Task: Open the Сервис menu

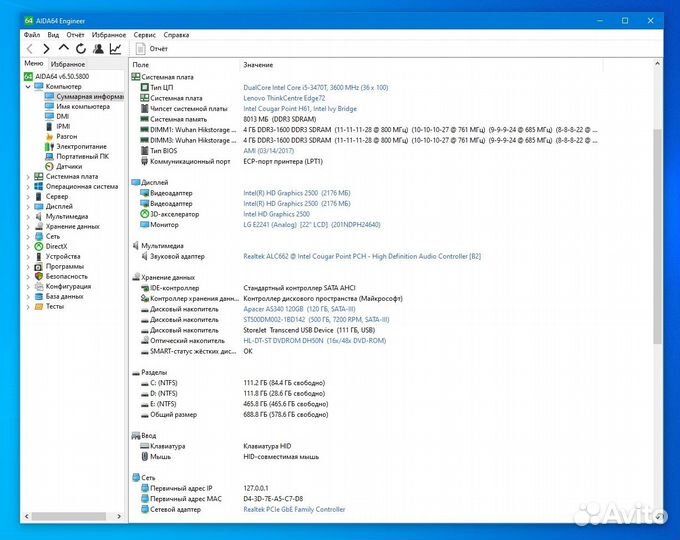Action: (144, 35)
